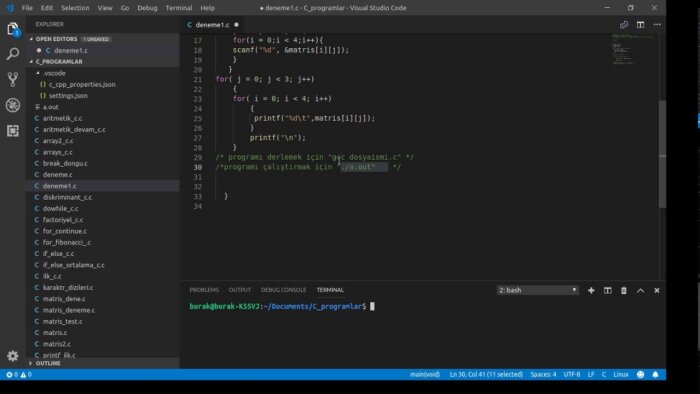700x394 pixels.
Task: Click the terminal prompt input area
Action: (x=372, y=307)
